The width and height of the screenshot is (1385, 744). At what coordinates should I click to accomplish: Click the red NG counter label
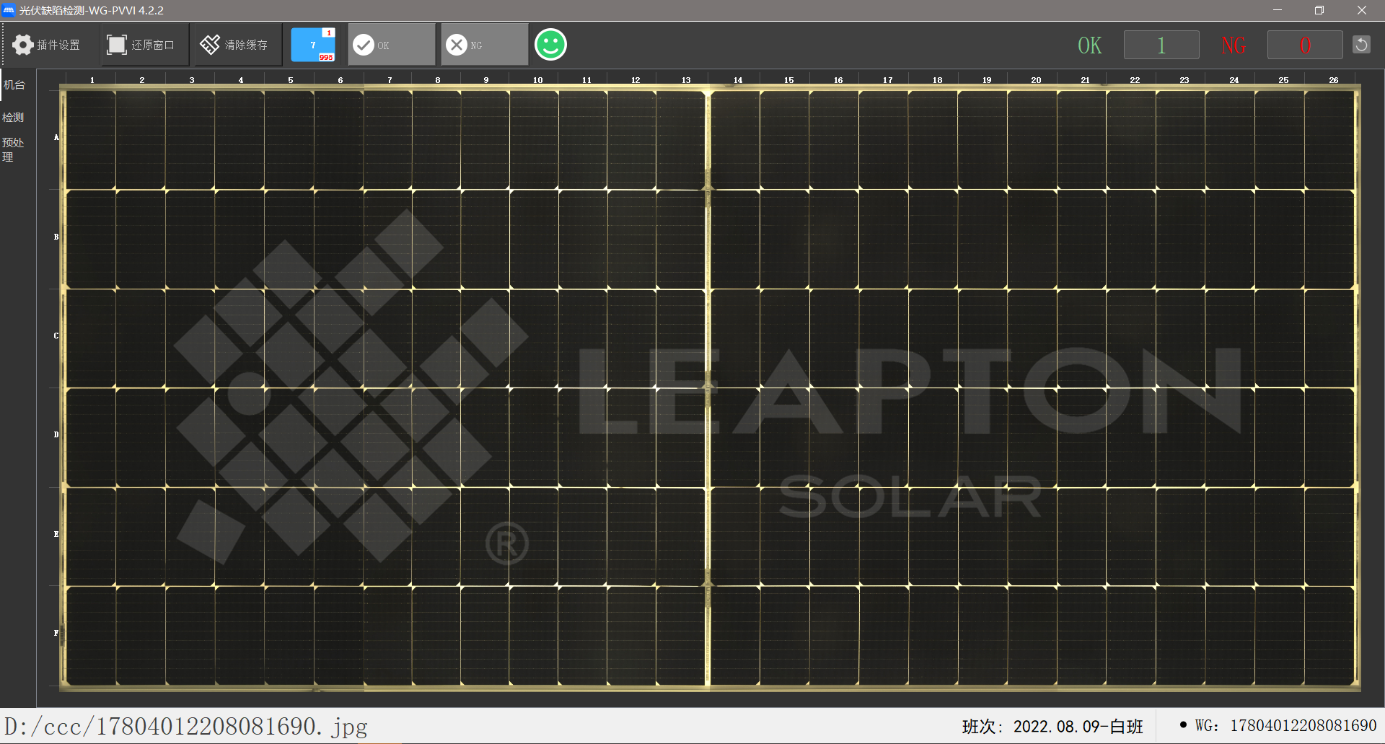click(1234, 46)
